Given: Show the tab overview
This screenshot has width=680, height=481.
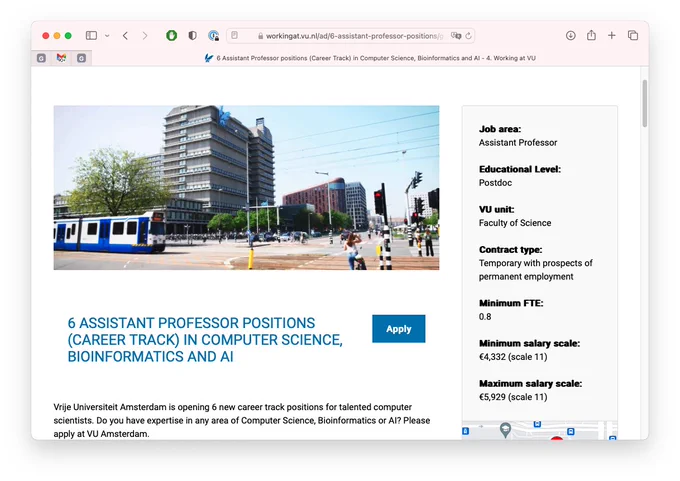Looking at the screenshot, I should (x=633, y=36).
